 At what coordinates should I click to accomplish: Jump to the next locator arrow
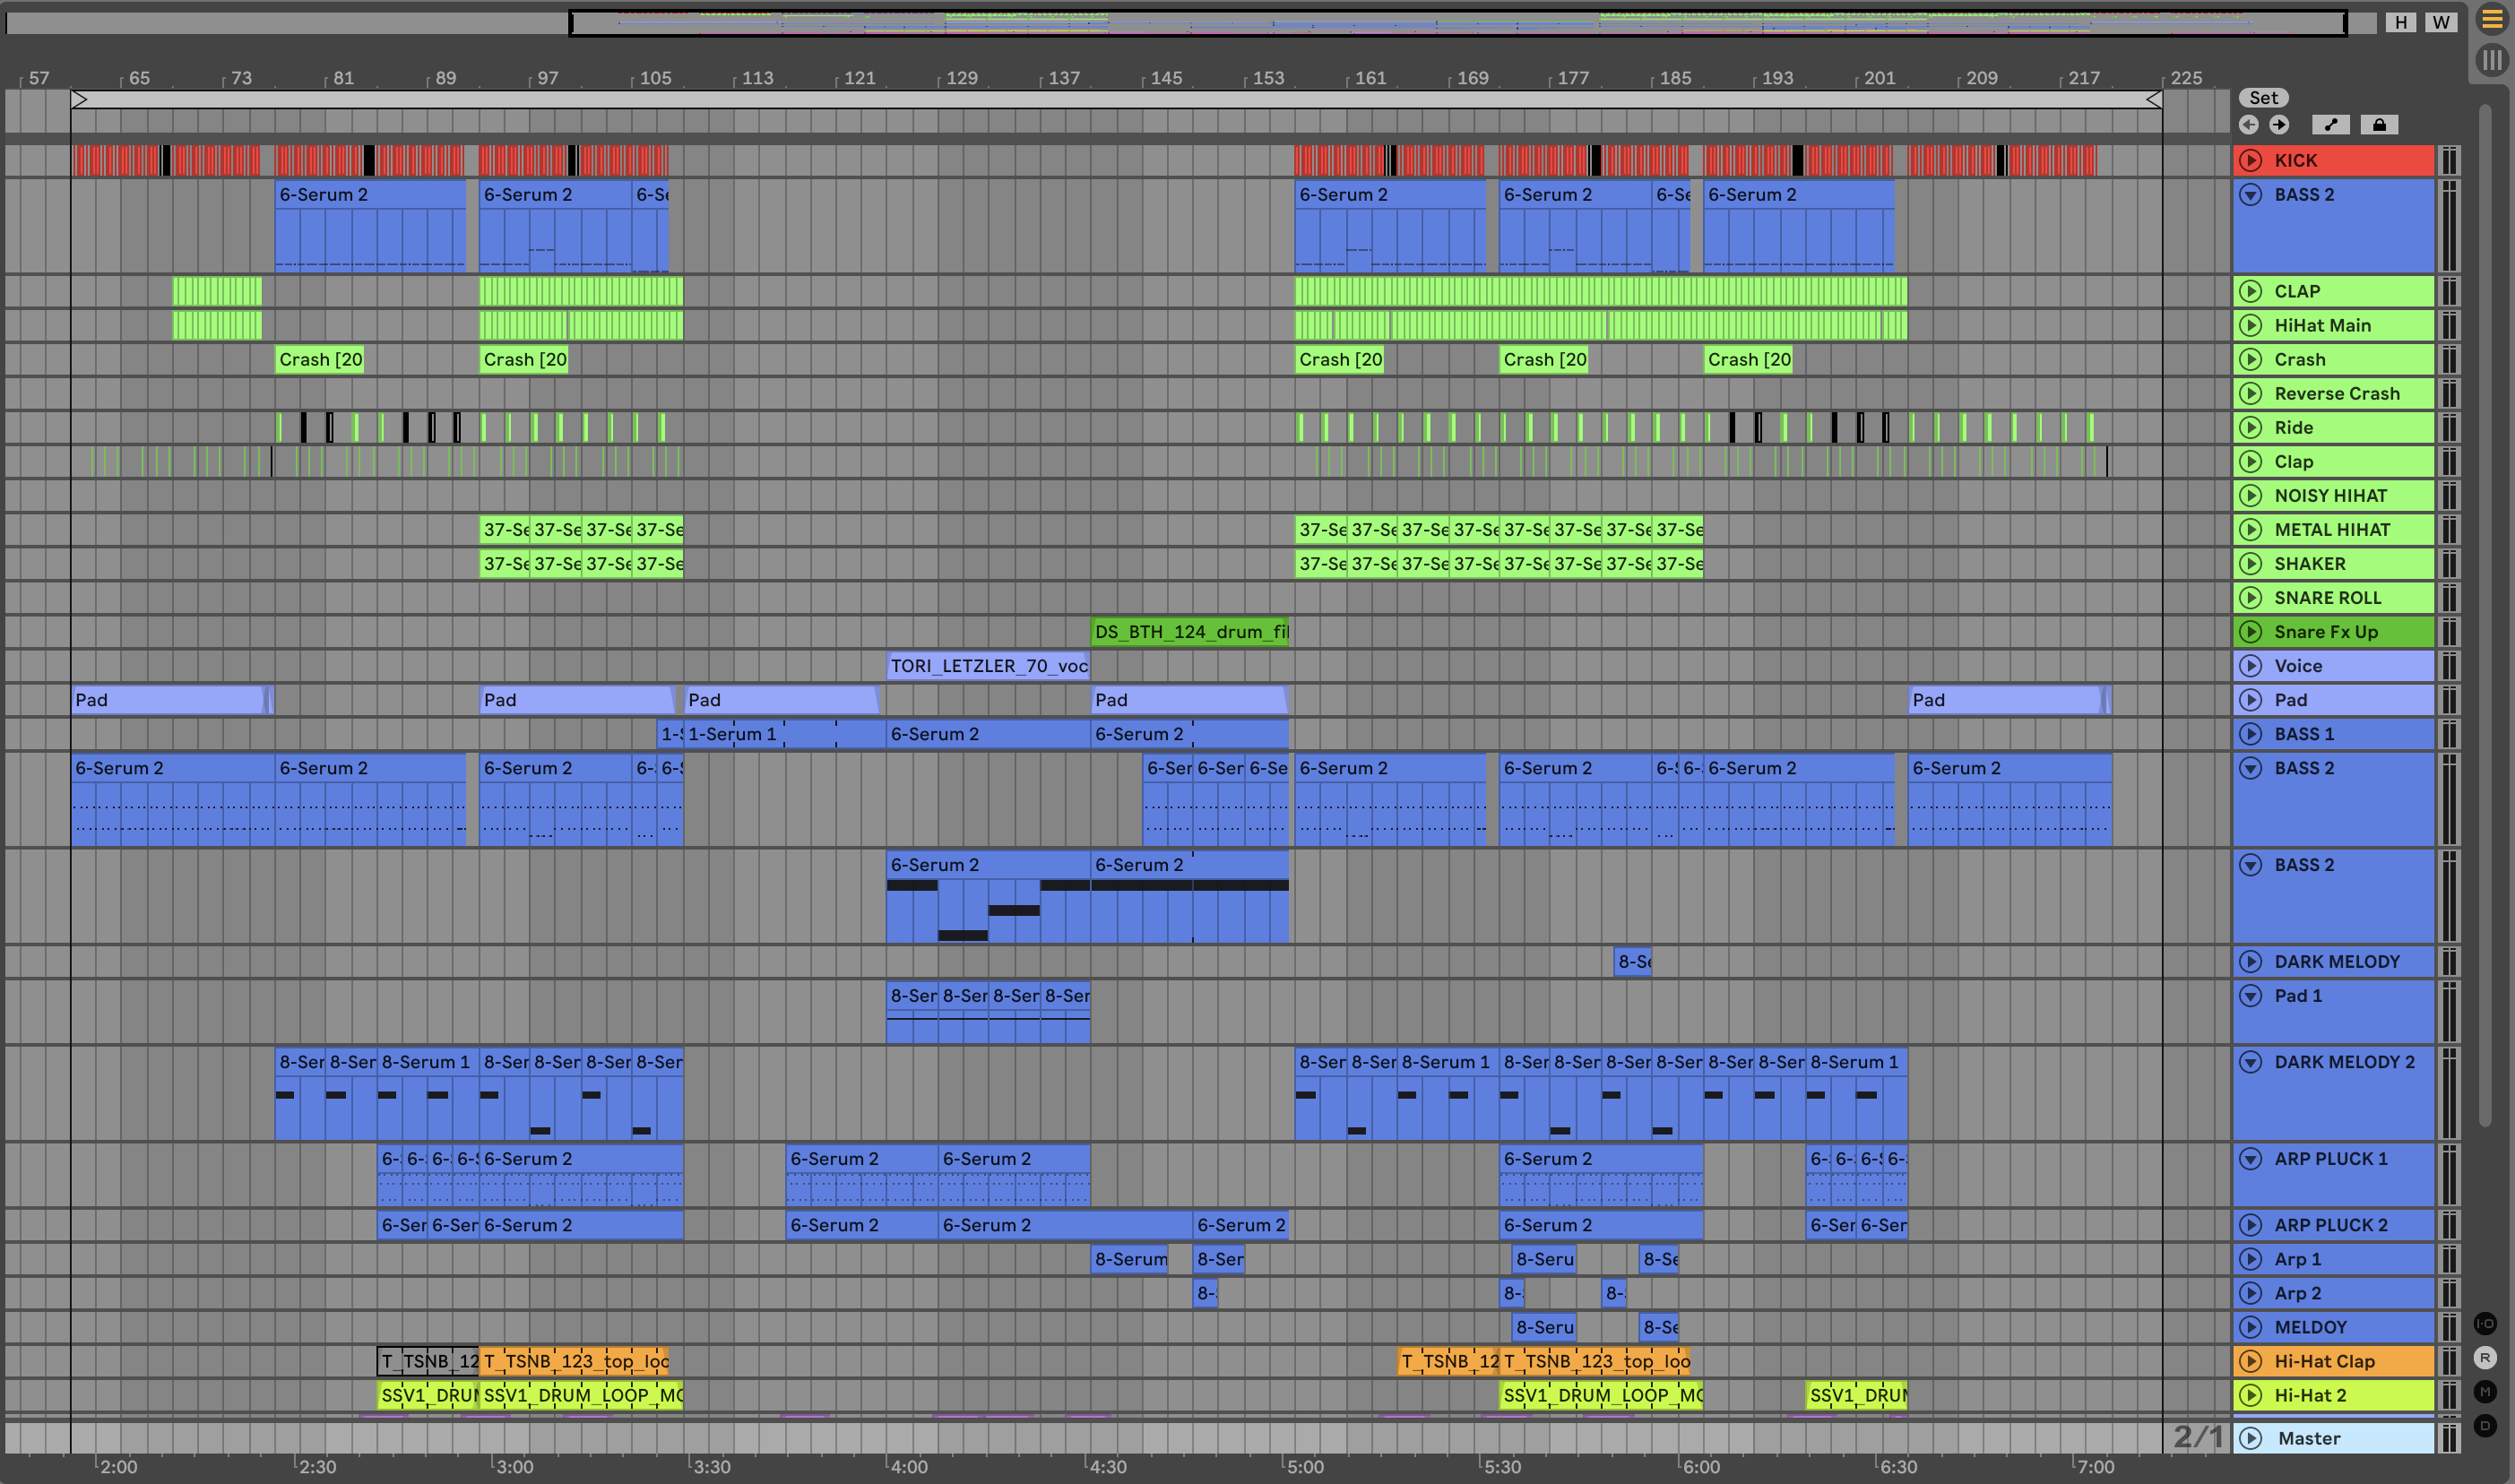tap(2279, 124)
